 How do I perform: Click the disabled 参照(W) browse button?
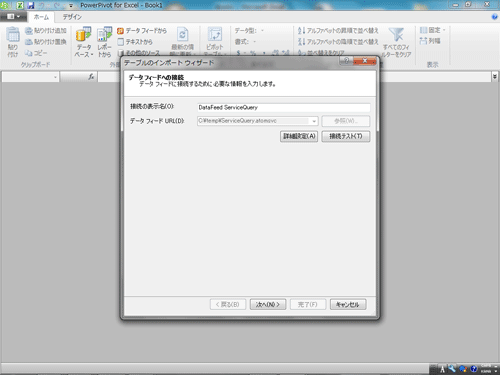click(x=346, y=121)
